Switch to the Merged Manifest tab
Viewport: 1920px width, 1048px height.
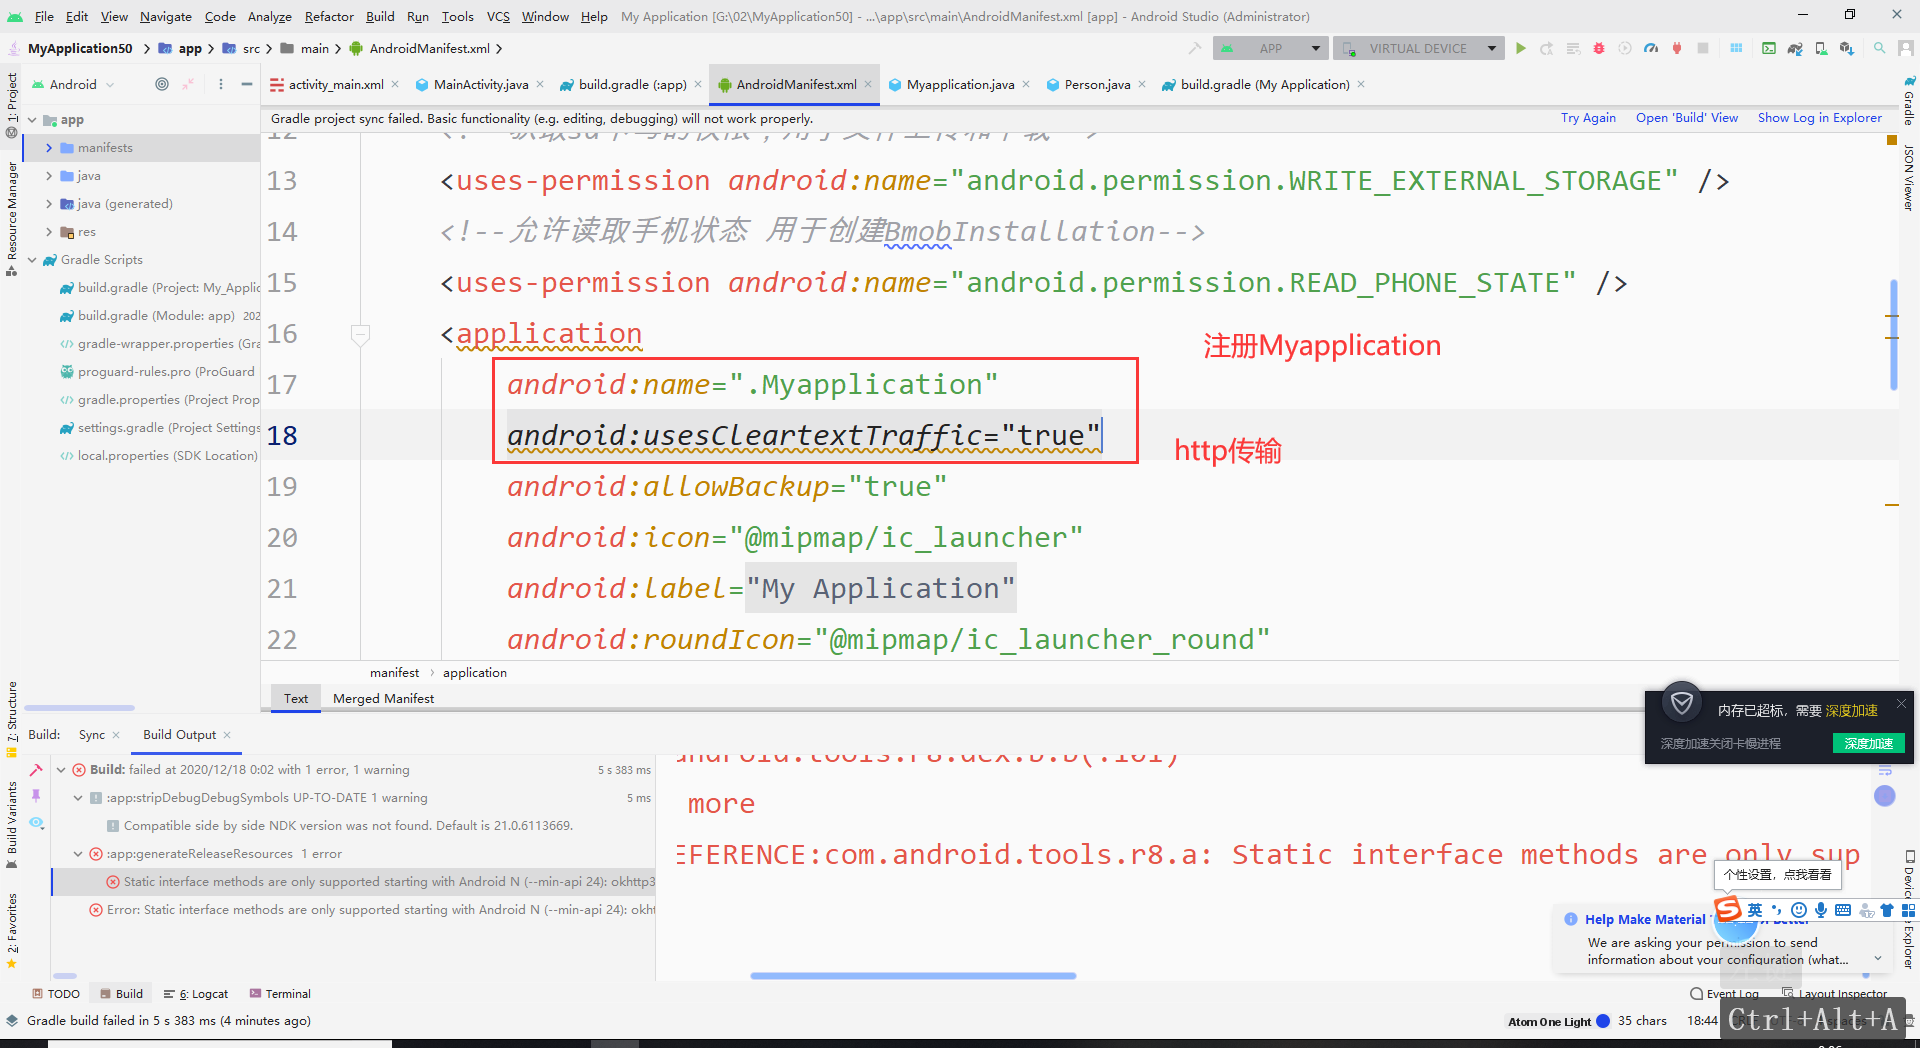[383, 698]
